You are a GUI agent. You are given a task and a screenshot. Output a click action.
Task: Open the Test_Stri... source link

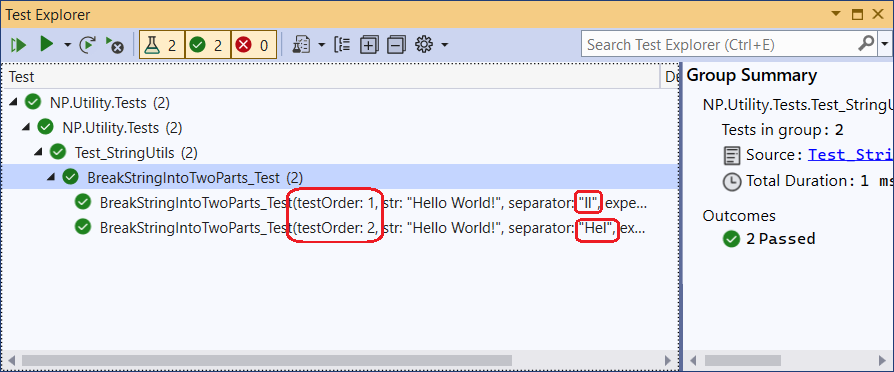851,155
